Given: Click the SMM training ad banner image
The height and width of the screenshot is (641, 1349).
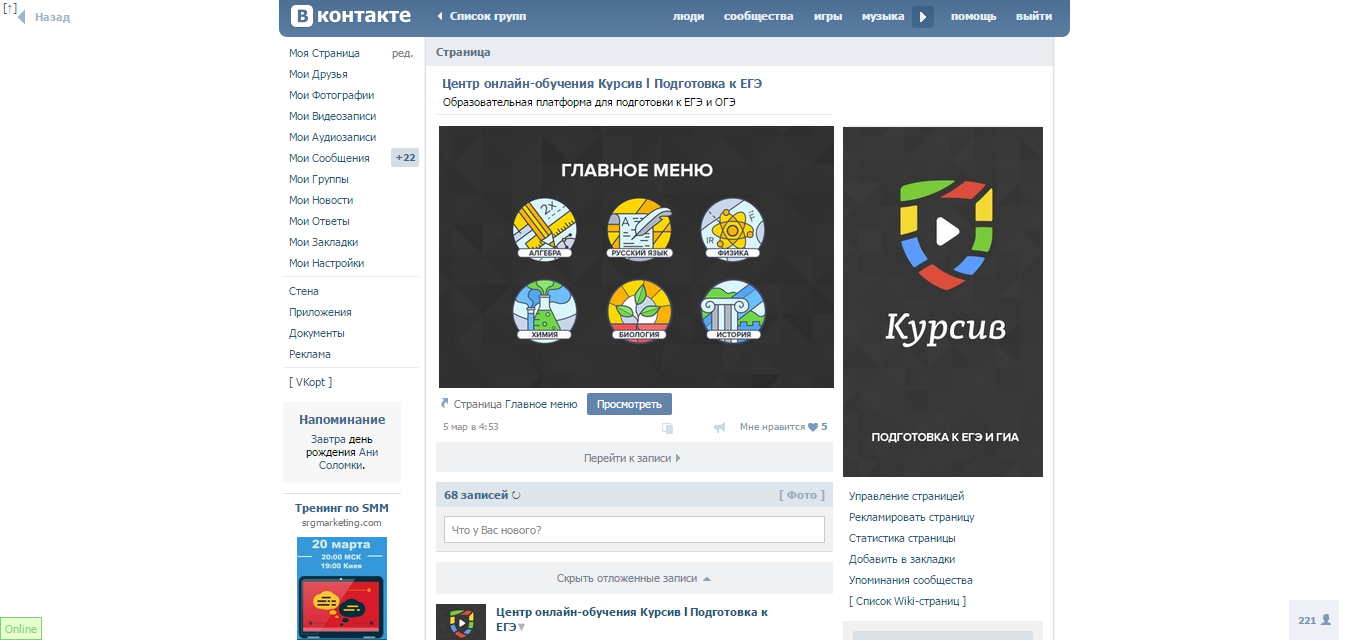Looking at the screenshot, I should click(342, 589).
